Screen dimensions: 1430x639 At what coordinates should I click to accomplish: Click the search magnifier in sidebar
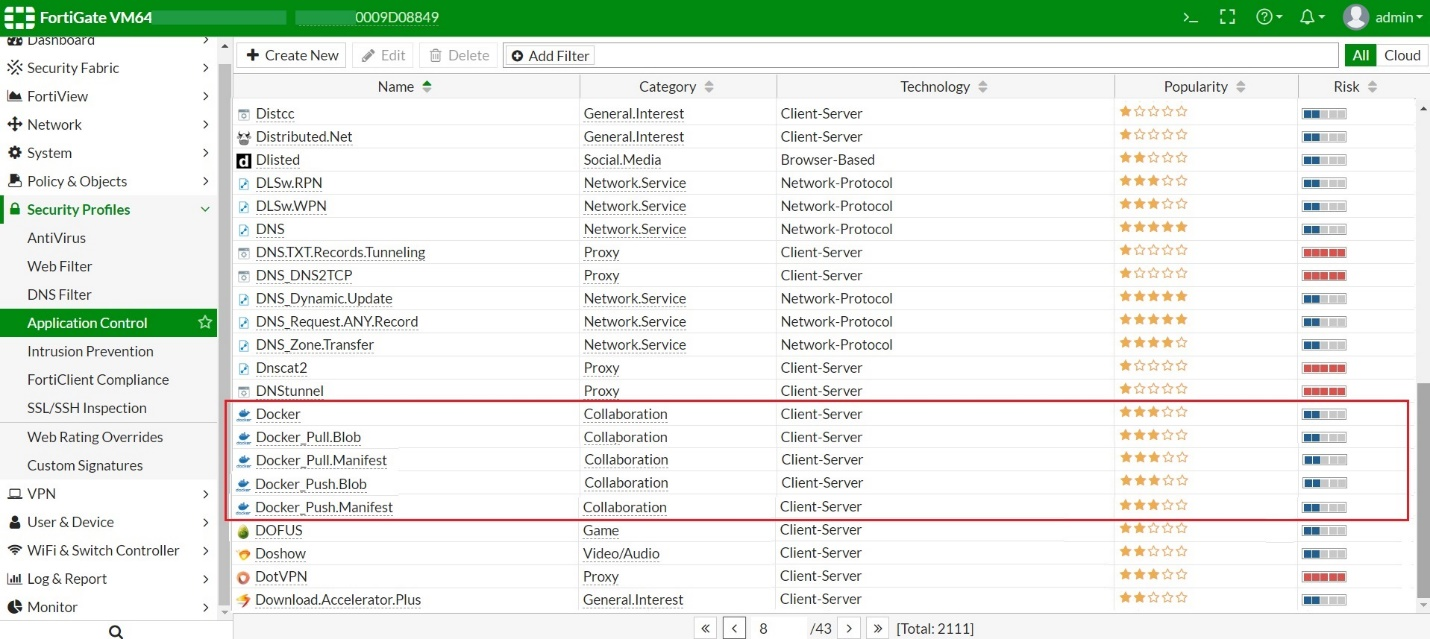point(116,631)
